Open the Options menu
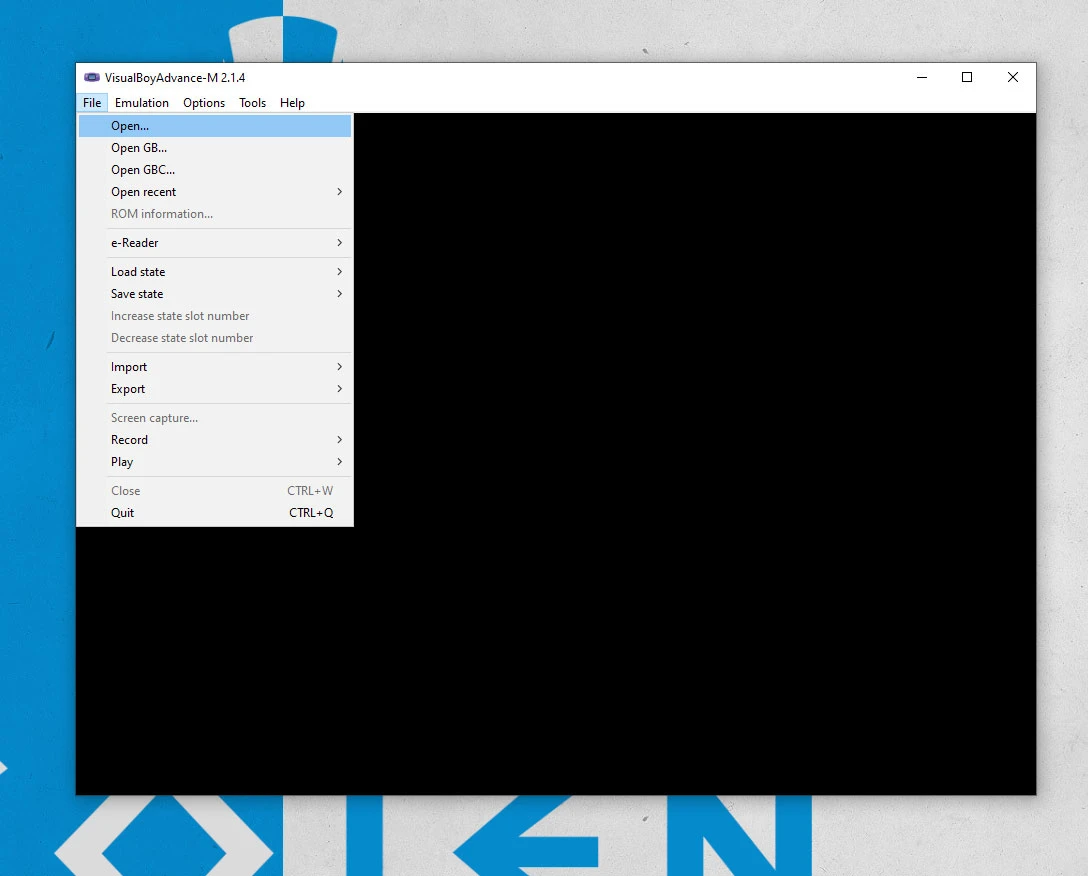The height and width of the screenshot is (876, 1088). pyautogui.click(x=204, y=103)
